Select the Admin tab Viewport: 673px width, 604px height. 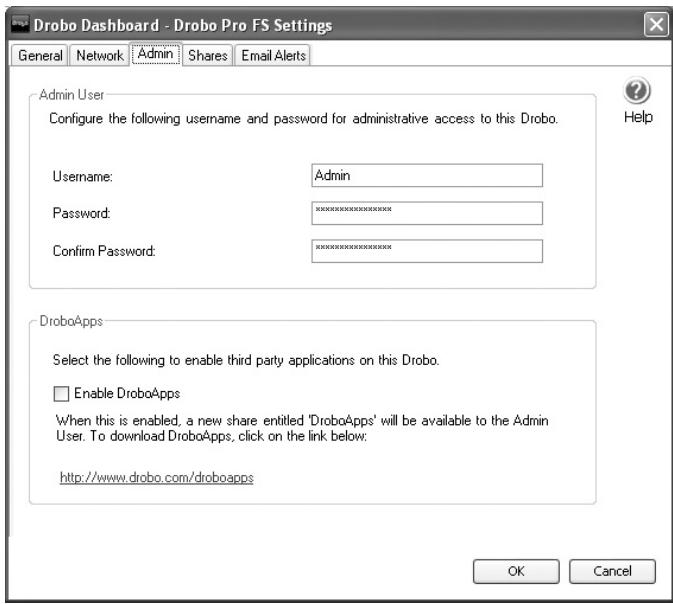155,54
